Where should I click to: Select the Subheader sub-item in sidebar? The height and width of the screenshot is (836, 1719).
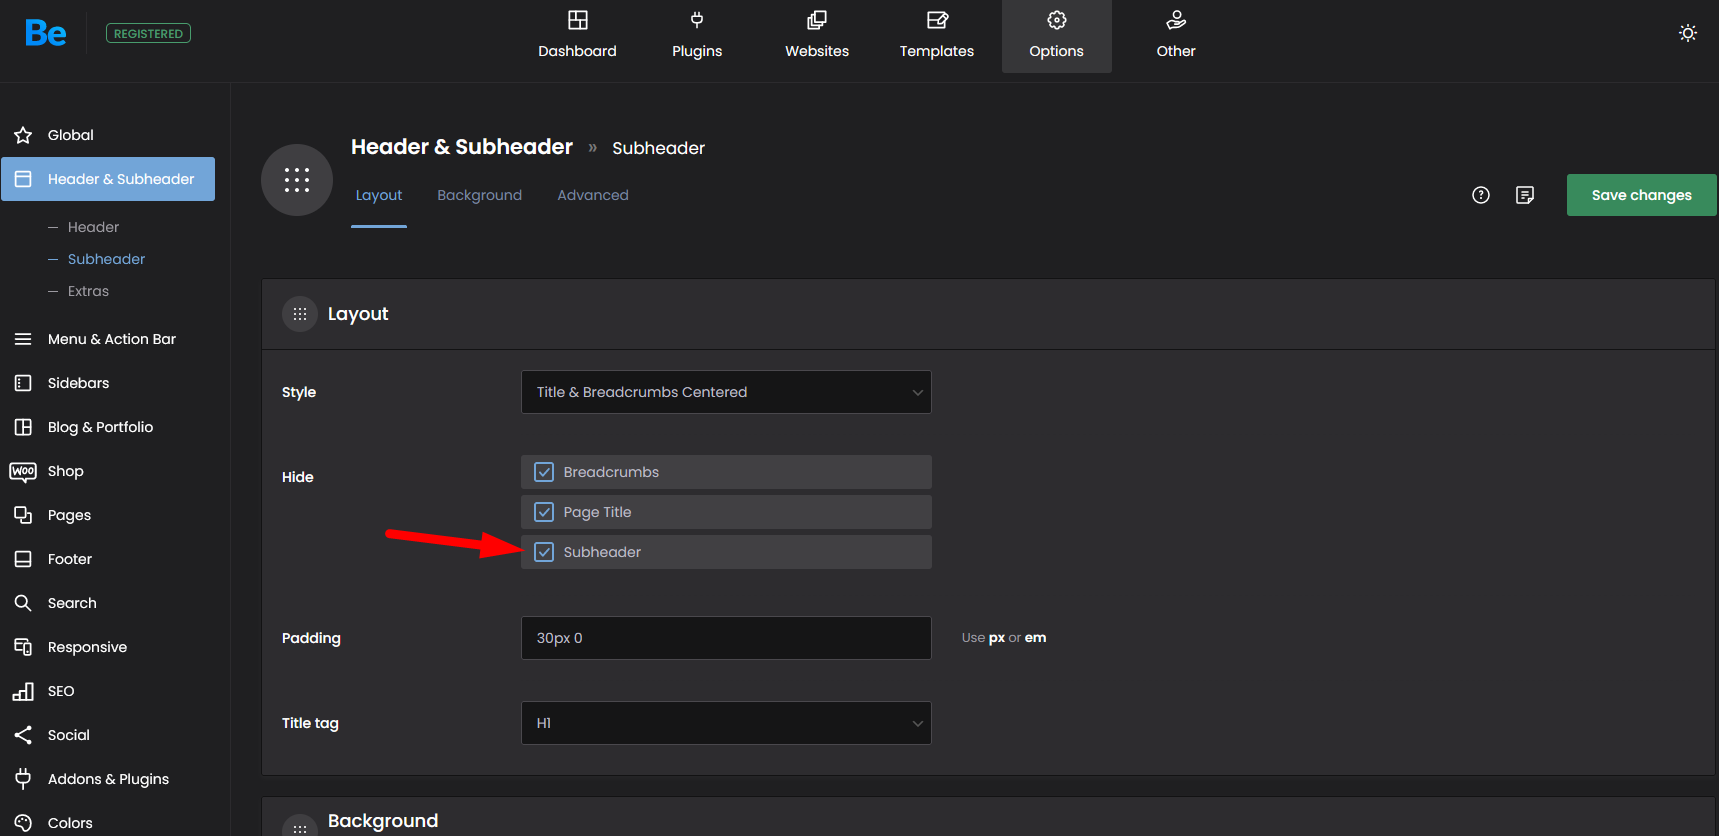pos(106,259)
